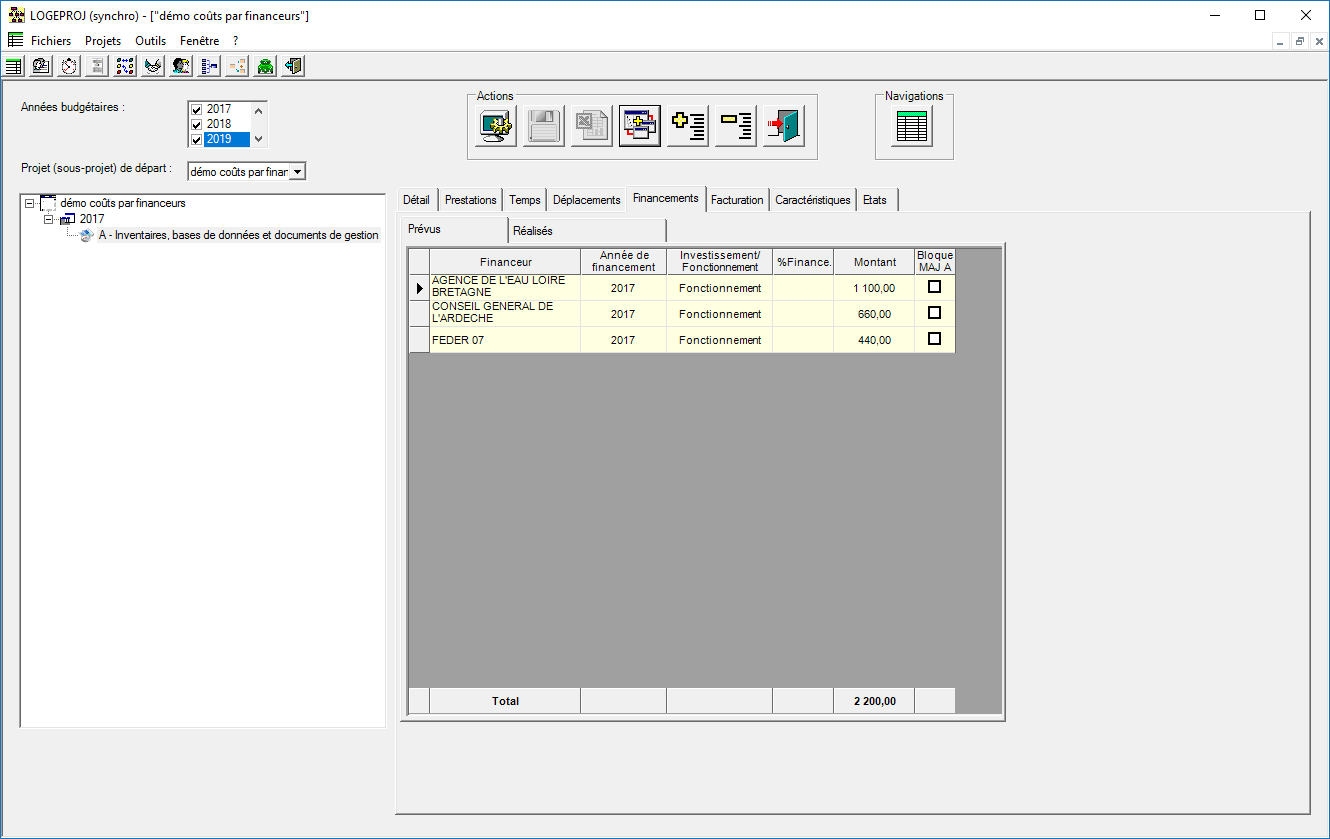Click the green-header table toolbar icon
Image resolution: width=1330 pixels, height=839 pixels.
coord(14,66)
